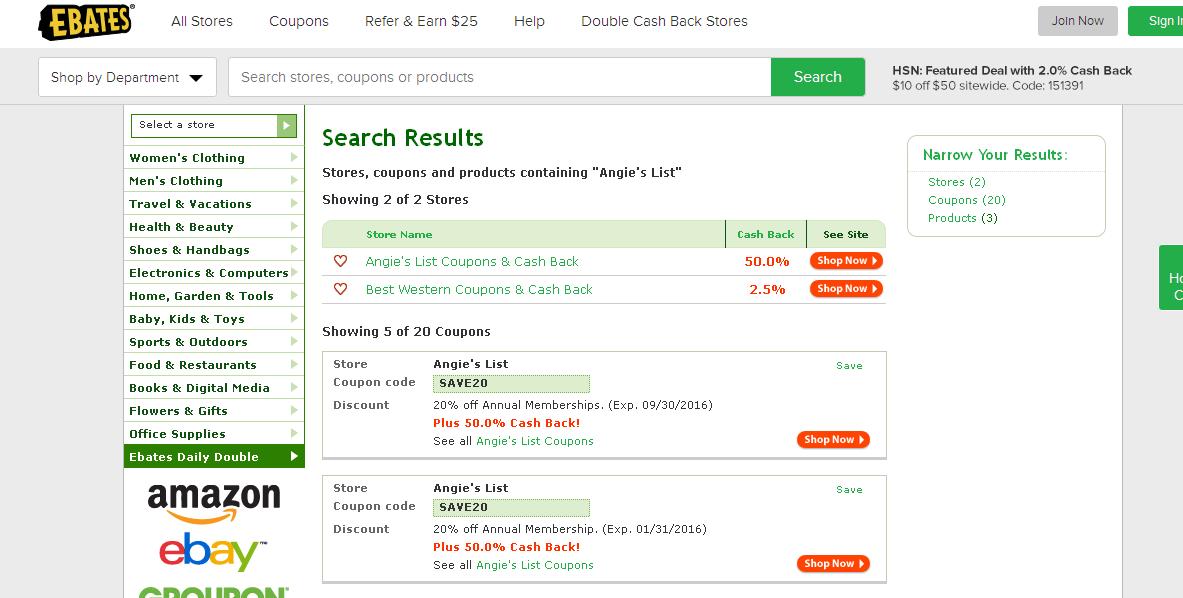Screen dimensions: 1183x598
Task: Expand Women's Clothing category
Action: click(x=214, y=158)
